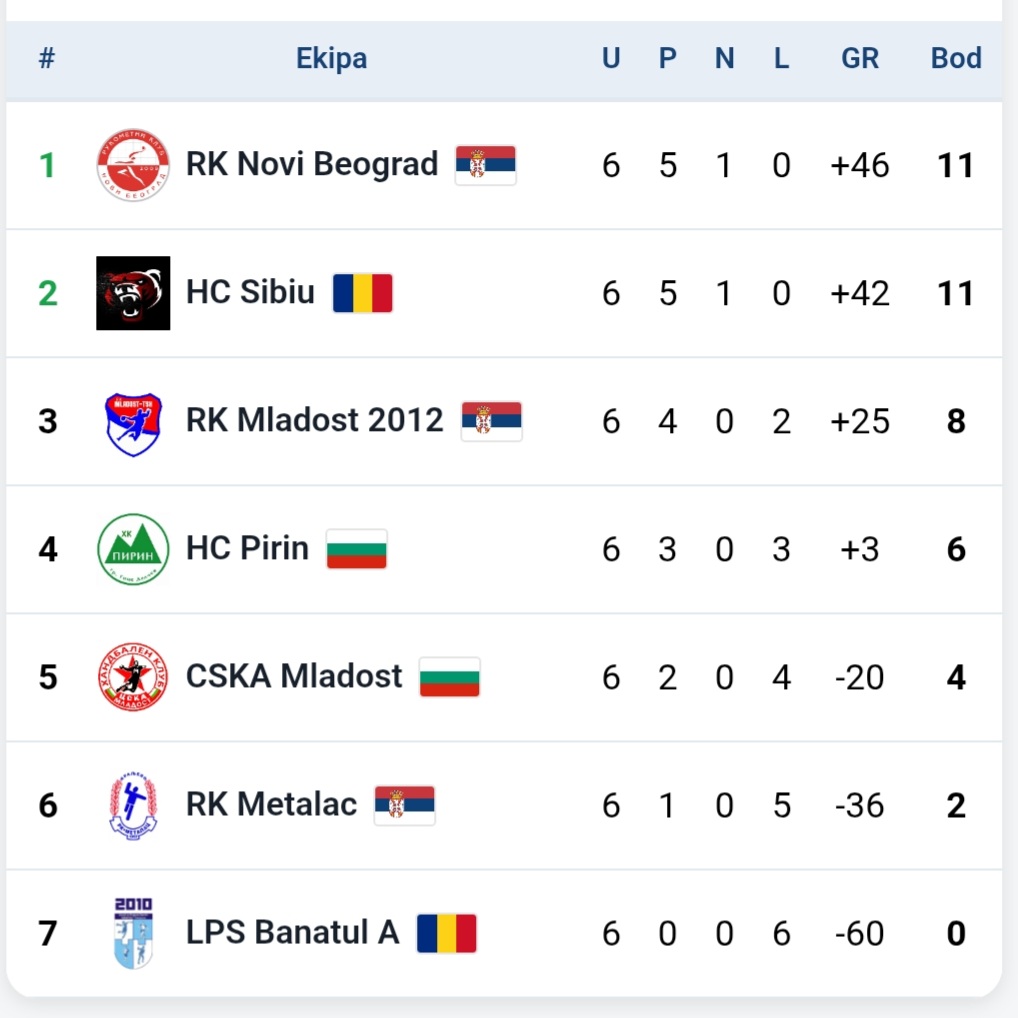Click RK Mladost 2012's points value 8

click(956, 421)
